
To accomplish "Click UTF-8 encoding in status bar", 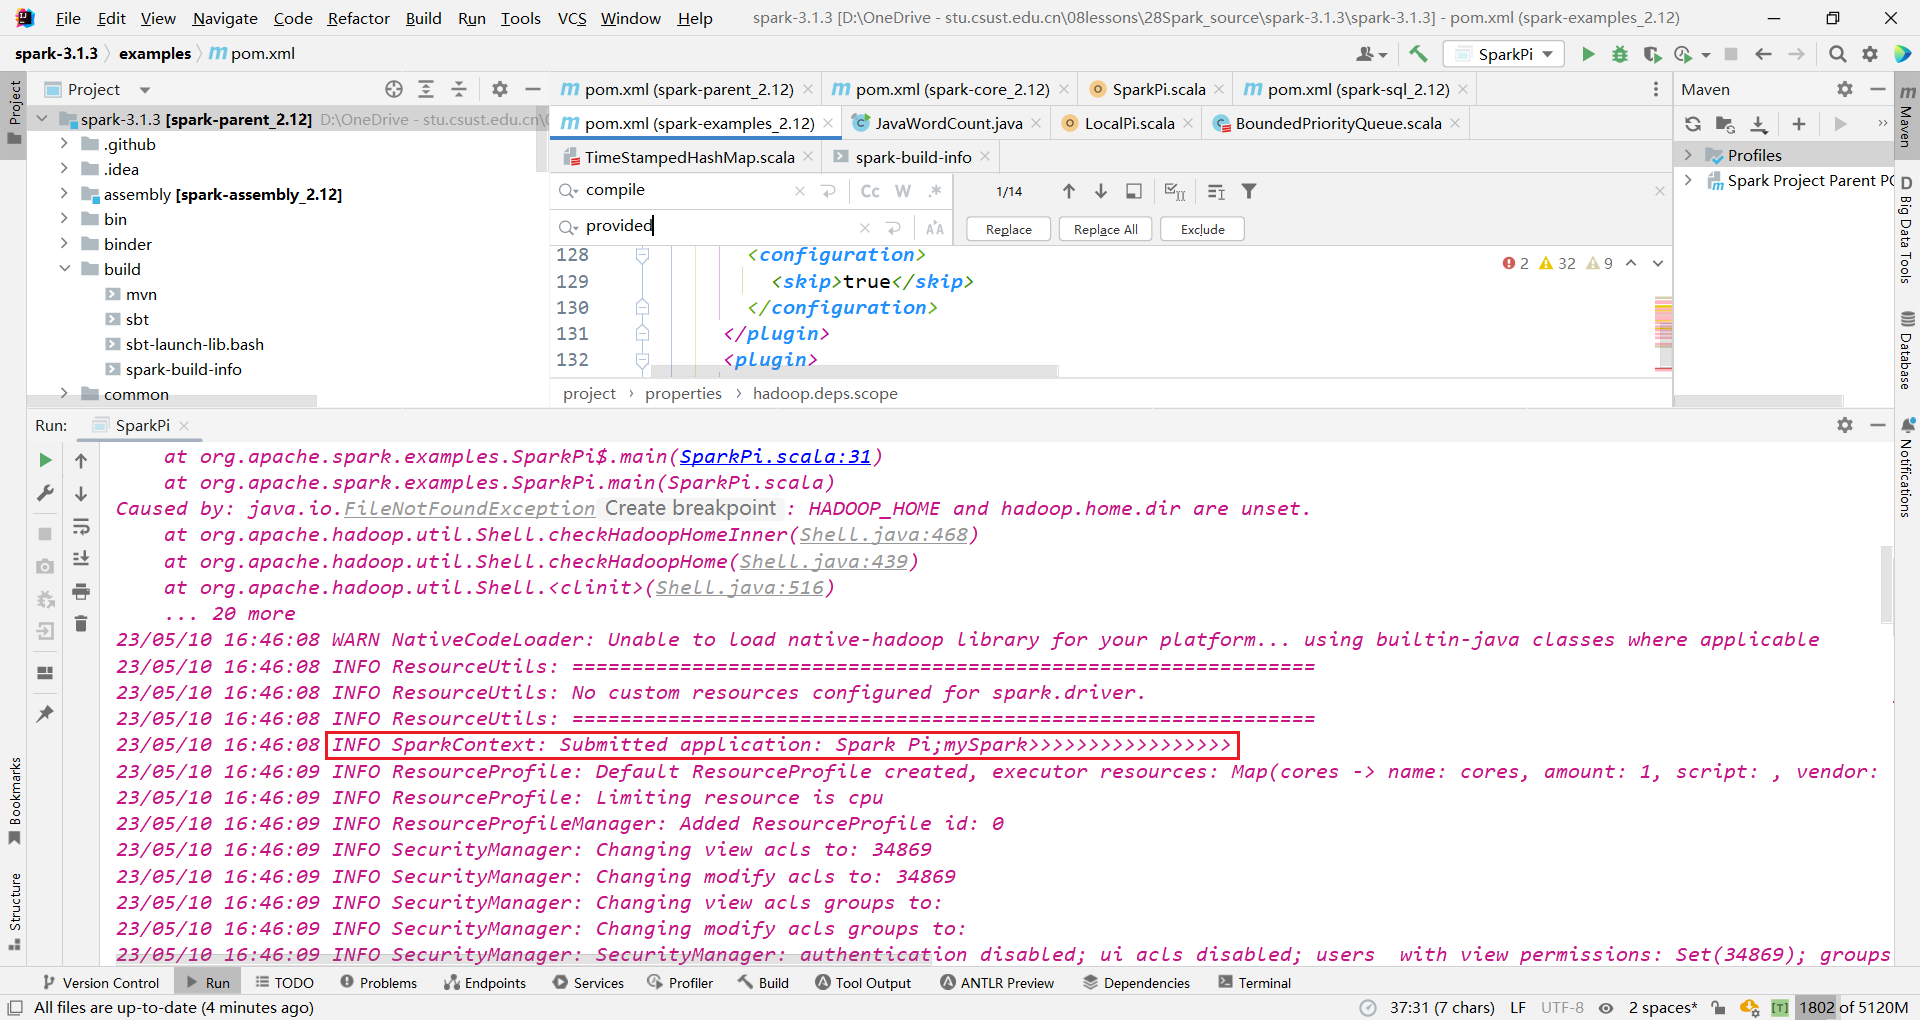I will coord(1562,1008).
